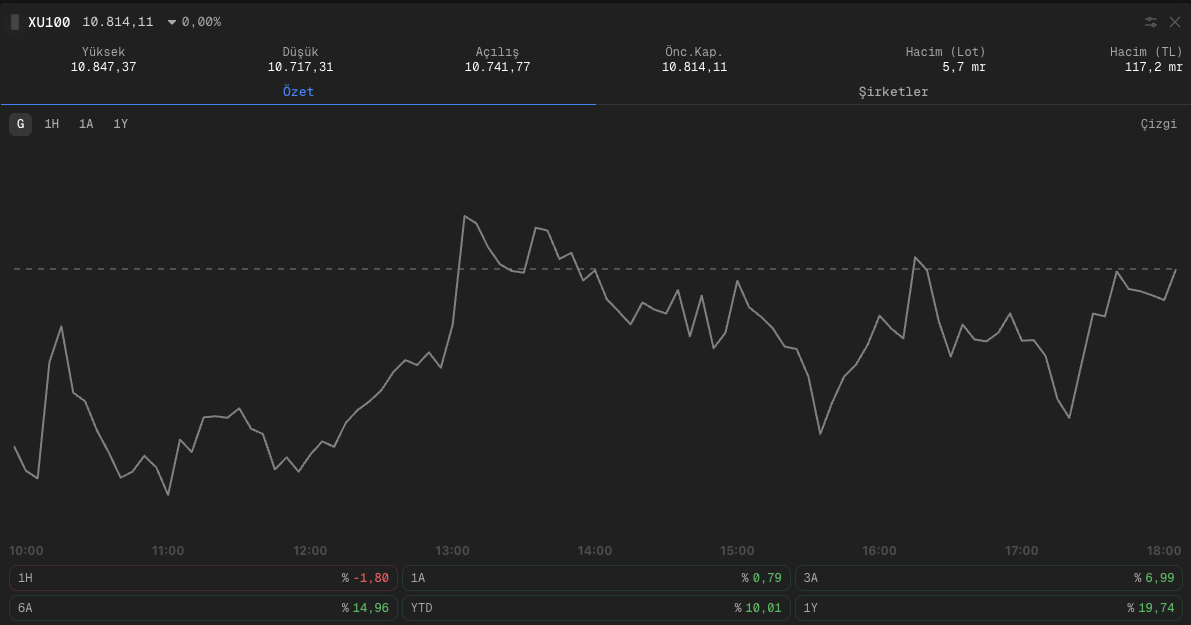Image resolution: width=1191 pixels, height=625 pixels.
Task: Close the XU100 panel
Action: click(1175, 22)
